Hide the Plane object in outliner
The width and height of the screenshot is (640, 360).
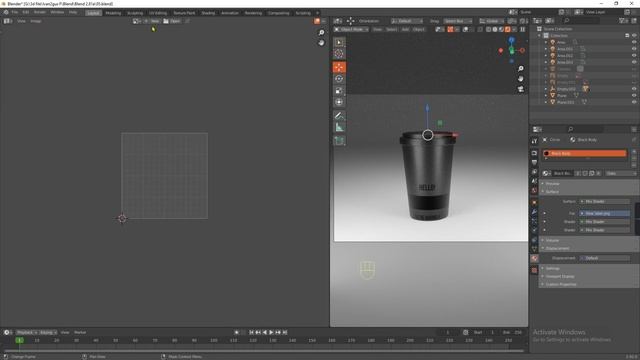click(634, 96)
